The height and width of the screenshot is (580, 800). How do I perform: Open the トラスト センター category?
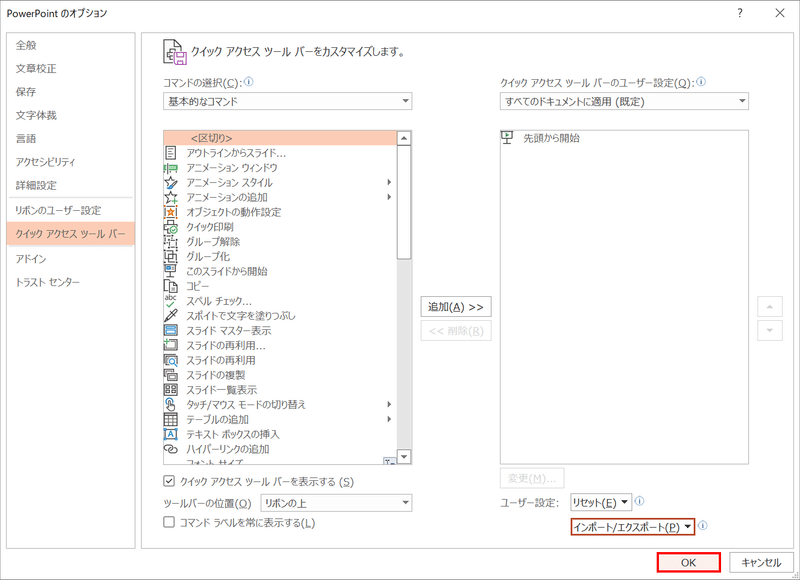[70, 282]
